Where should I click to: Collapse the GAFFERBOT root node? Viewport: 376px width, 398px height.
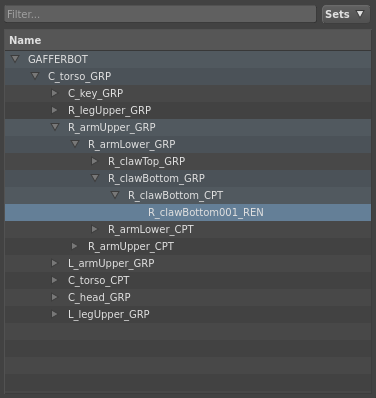[15, 59]
